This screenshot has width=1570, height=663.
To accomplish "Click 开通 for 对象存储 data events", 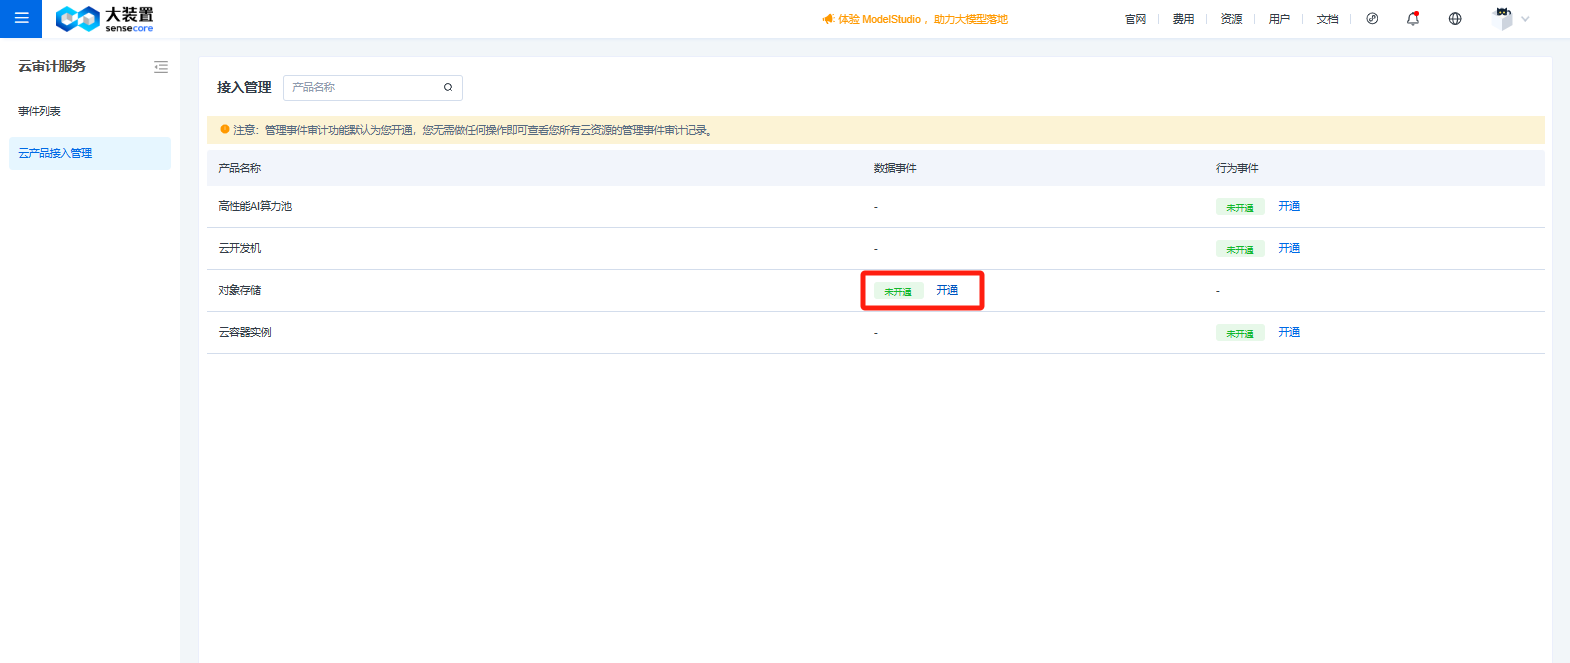I will point(947,290).
